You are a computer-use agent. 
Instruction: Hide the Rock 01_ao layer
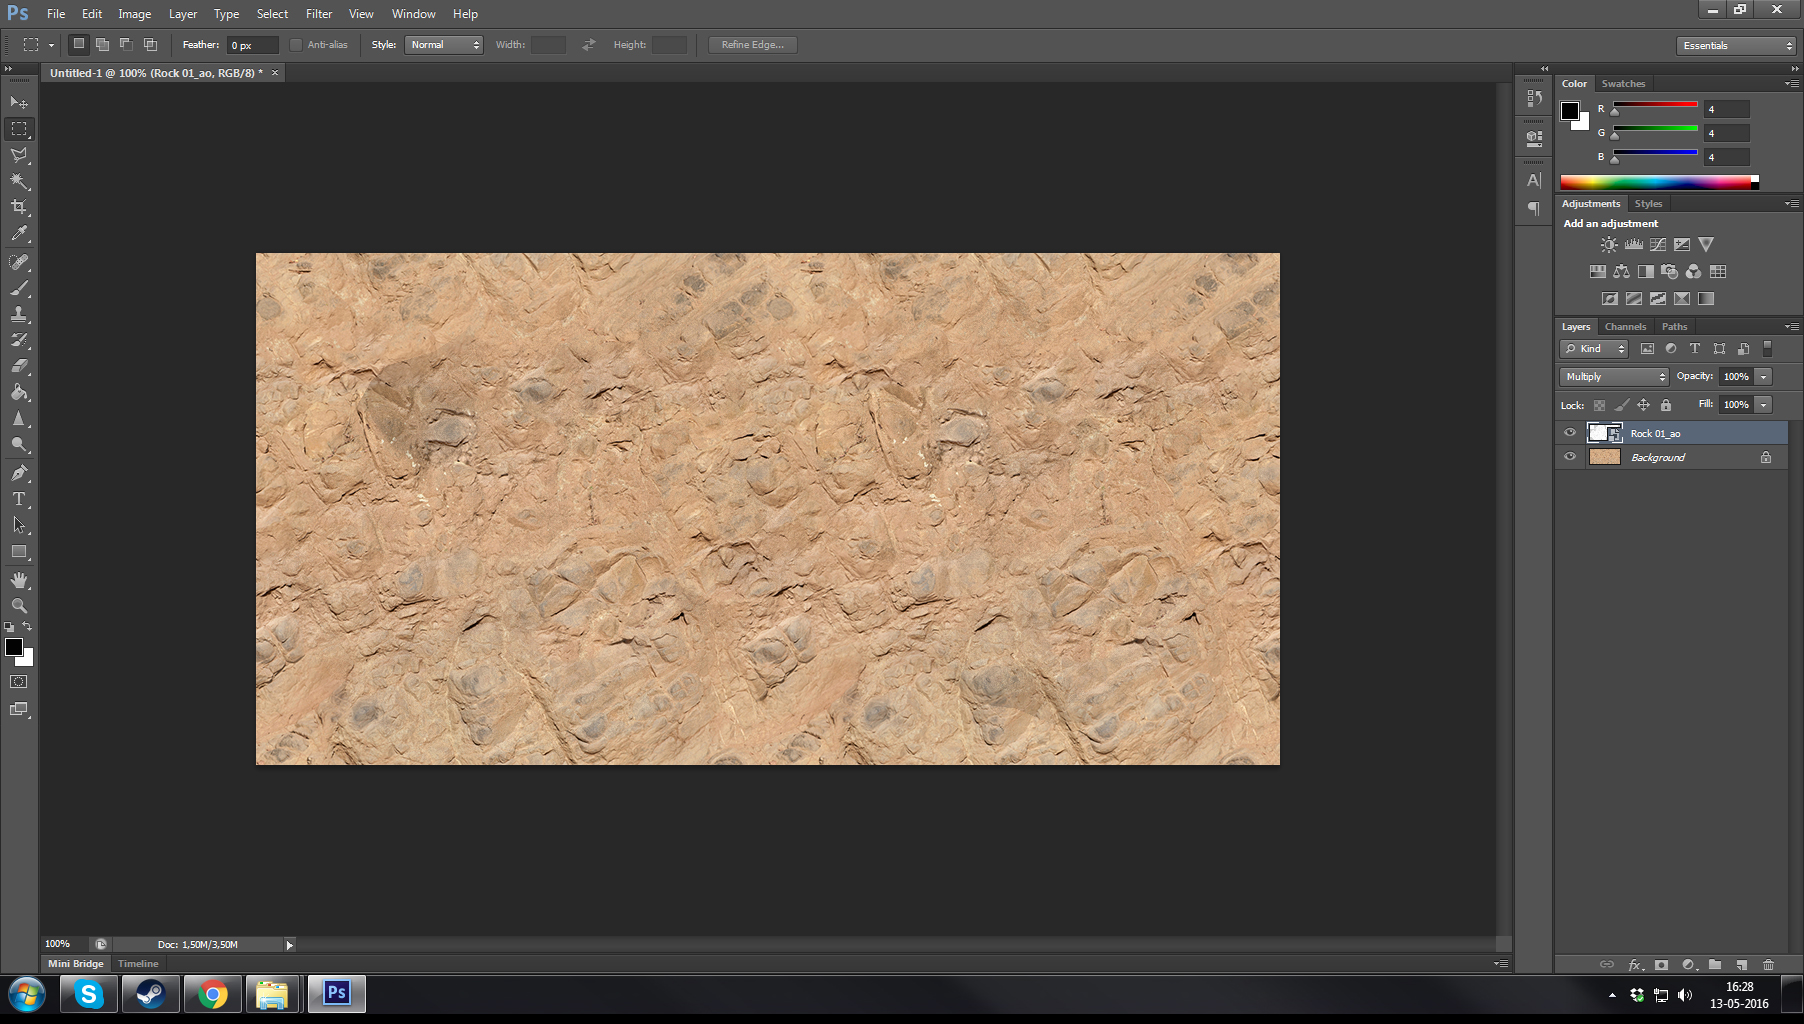1570,433
